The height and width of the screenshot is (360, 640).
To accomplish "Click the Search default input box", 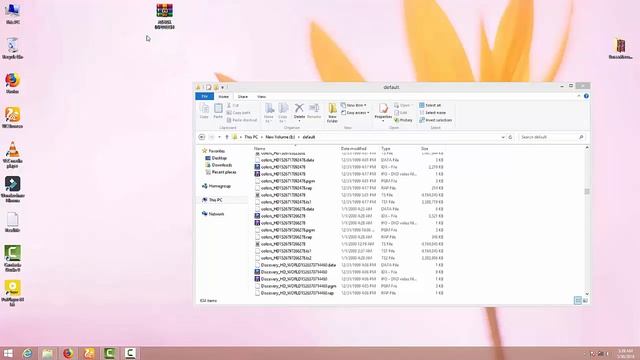I will [551, 137].
